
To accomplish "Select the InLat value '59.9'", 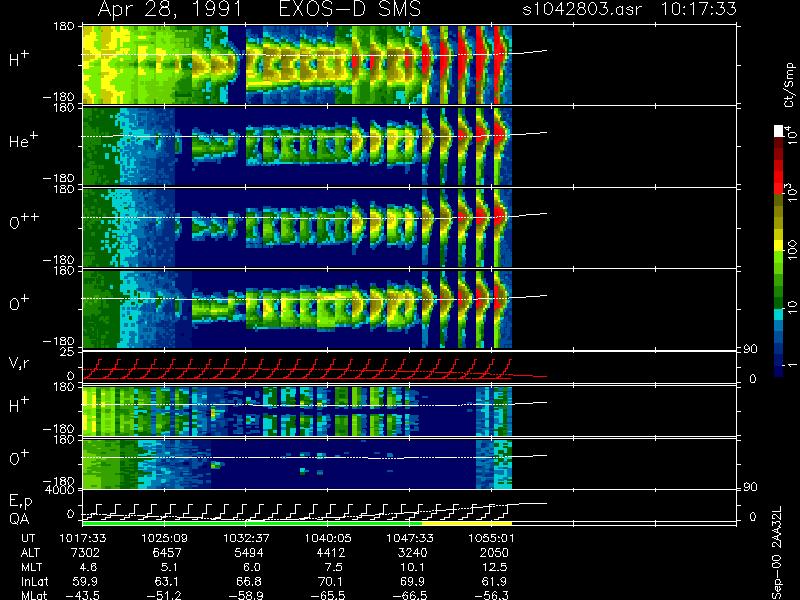I will 86,581.
